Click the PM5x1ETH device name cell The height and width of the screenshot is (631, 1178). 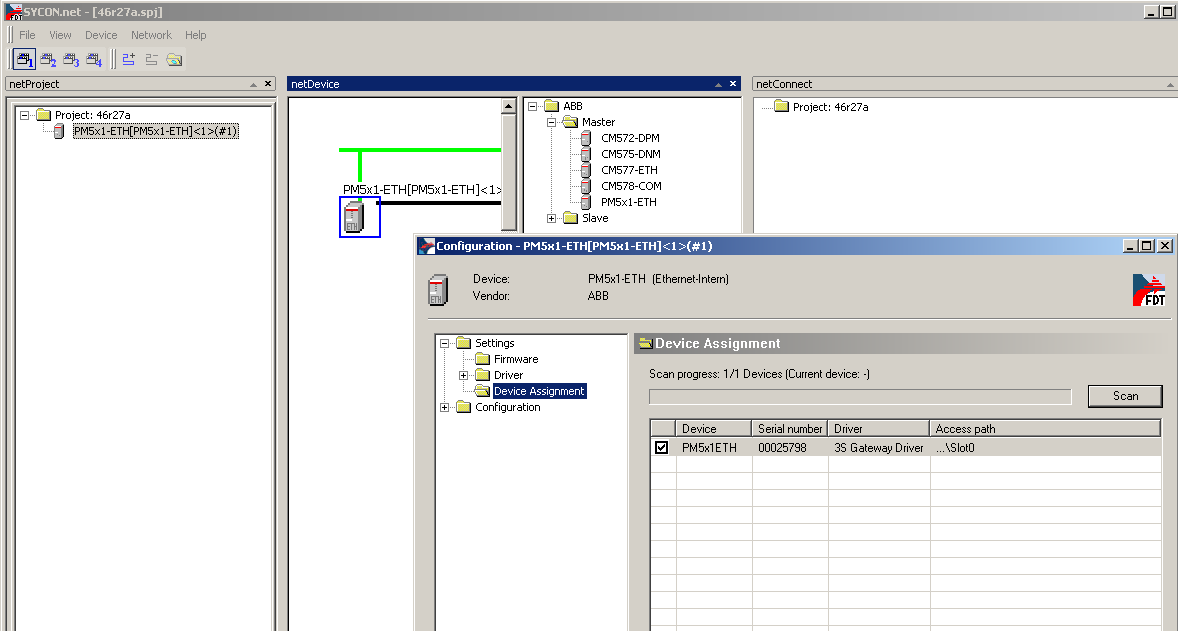(714, 448)
